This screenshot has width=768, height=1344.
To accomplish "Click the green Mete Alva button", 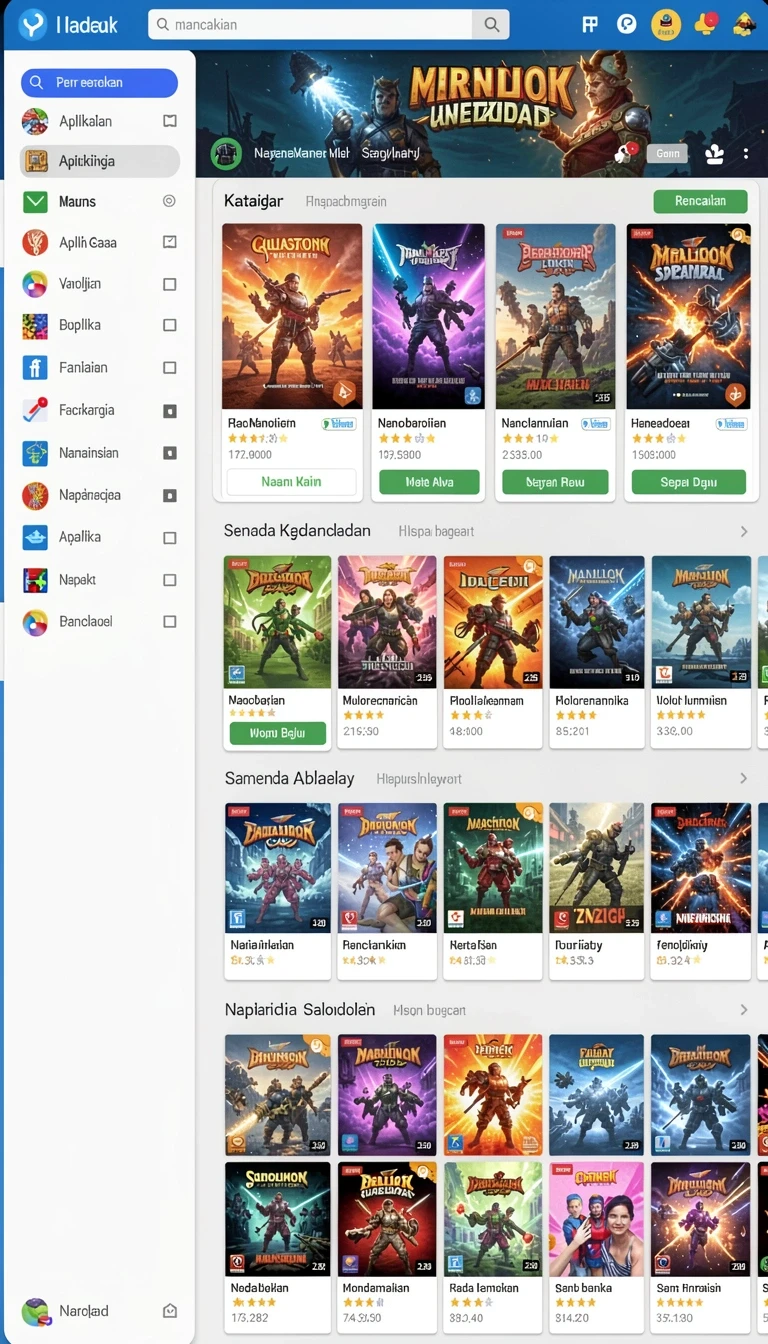I will coord(429,482).
